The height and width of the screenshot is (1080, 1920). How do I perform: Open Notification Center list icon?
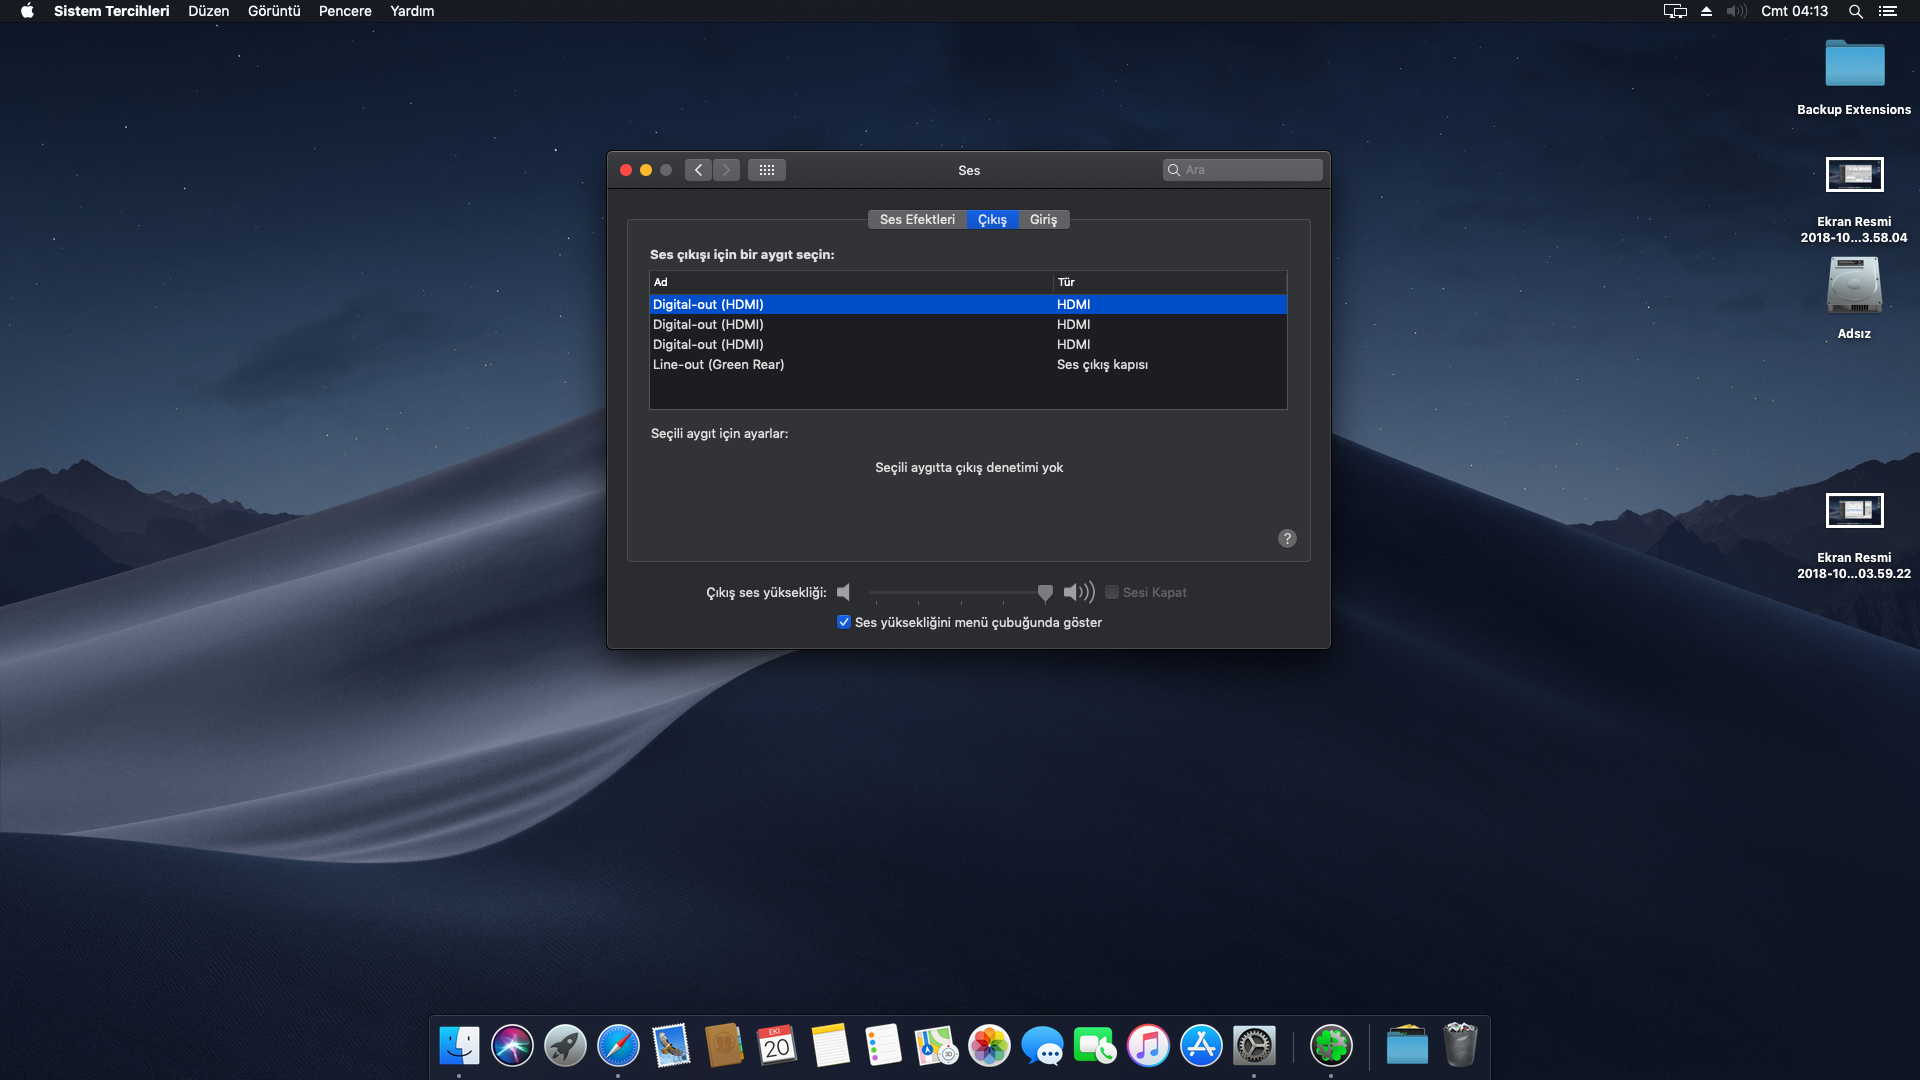[x=1887, y=11]
